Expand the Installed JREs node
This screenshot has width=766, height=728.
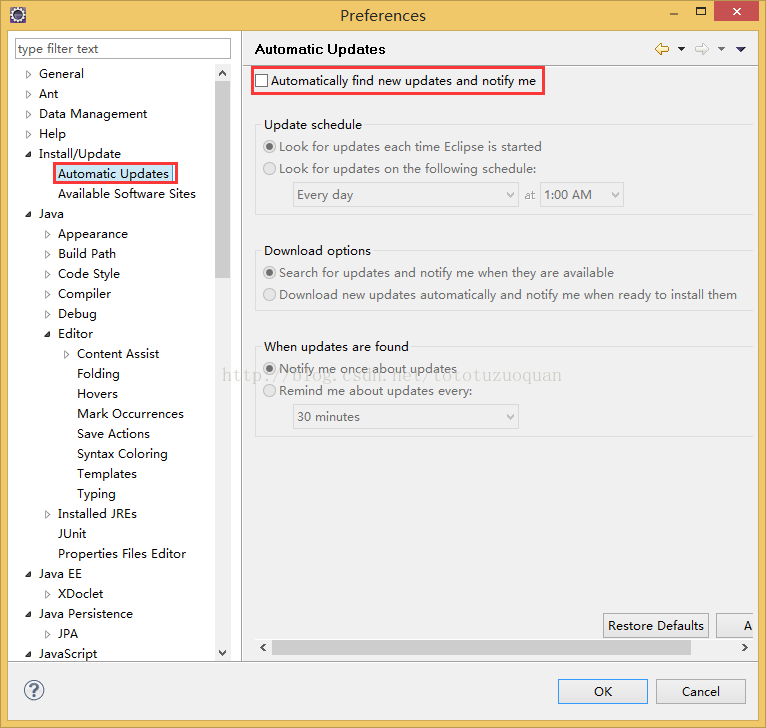pos(47,514)
